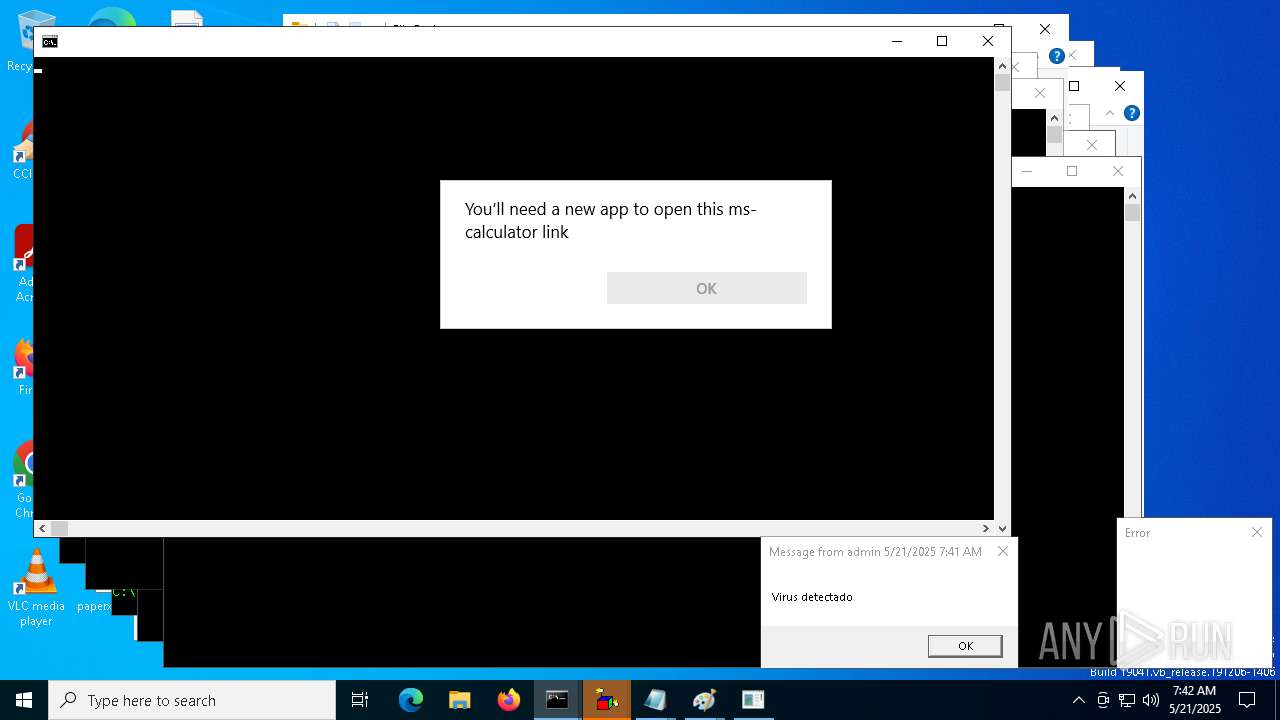
Task: Click the 'Error' dialog title text
Action: pyautogui.click(x=1137, y=533)
